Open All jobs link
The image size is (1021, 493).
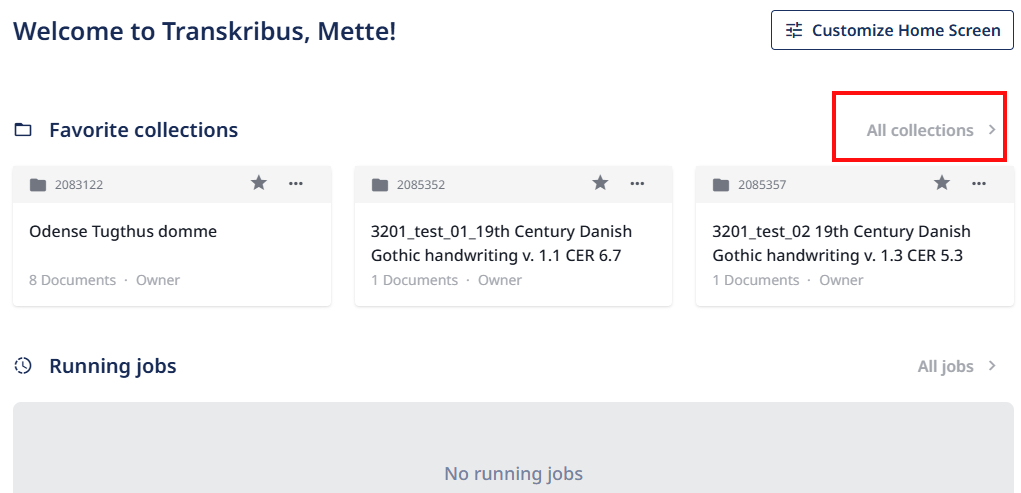pos(945,366)
